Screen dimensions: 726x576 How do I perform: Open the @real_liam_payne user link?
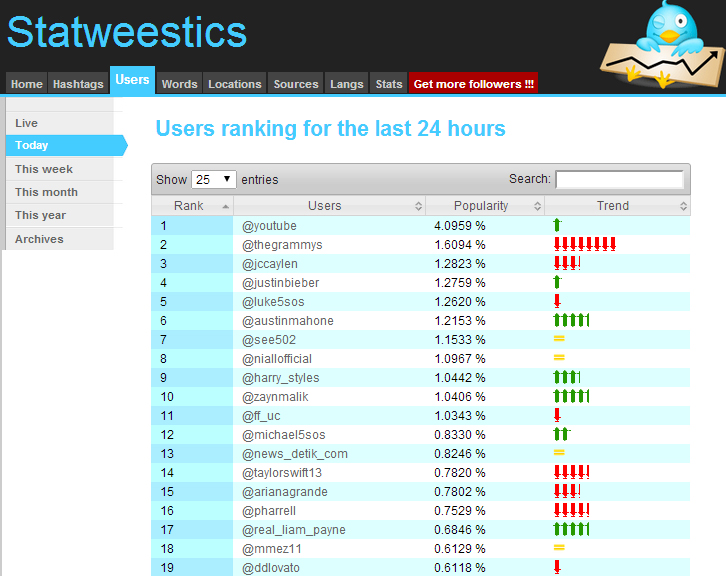pos(294,530)
